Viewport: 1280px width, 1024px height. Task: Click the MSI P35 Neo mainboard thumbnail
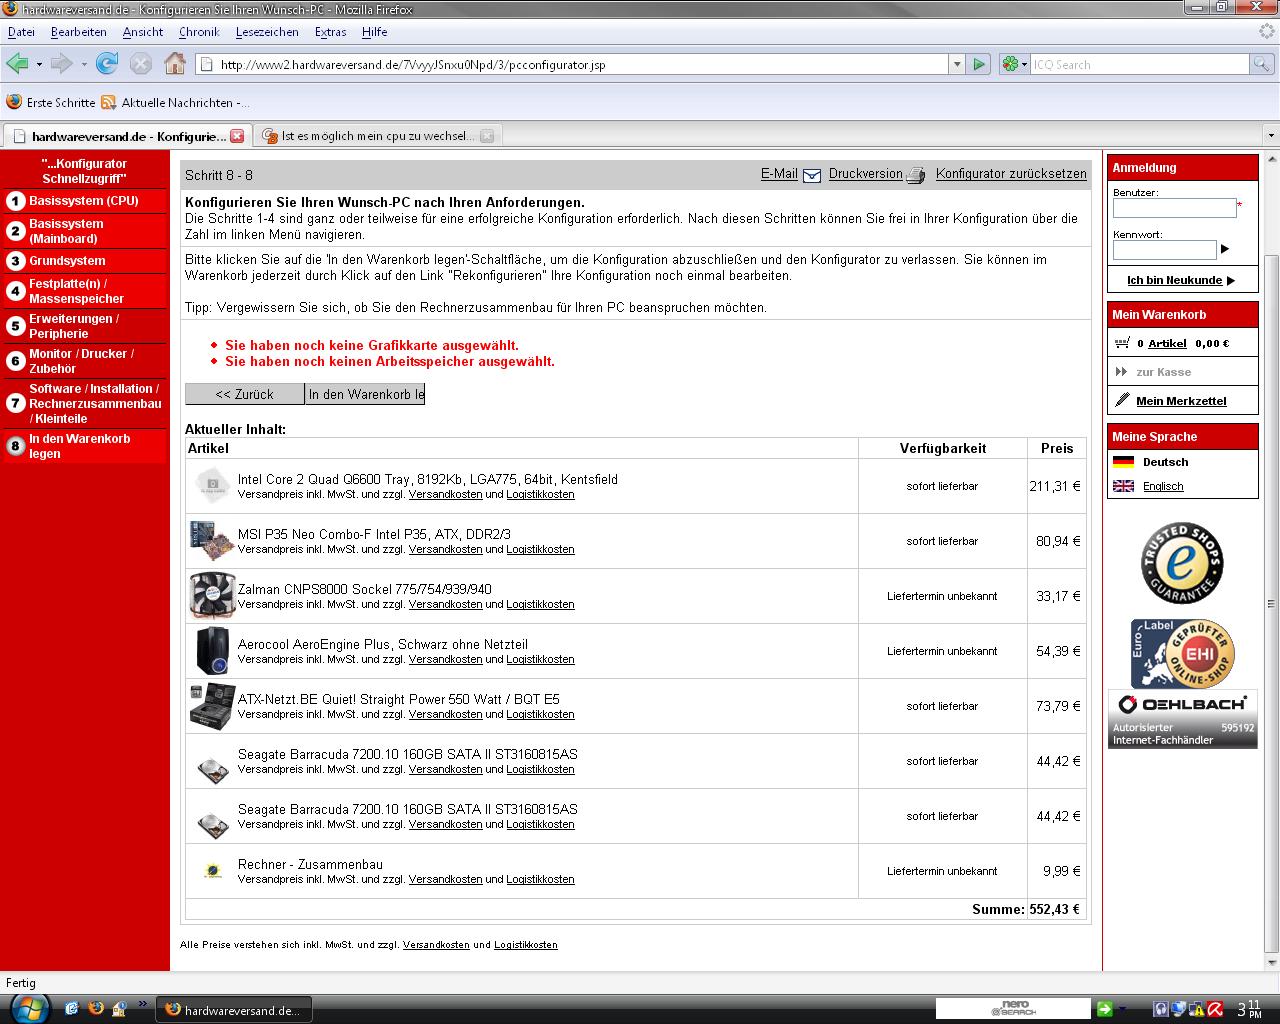click(212, 541)
